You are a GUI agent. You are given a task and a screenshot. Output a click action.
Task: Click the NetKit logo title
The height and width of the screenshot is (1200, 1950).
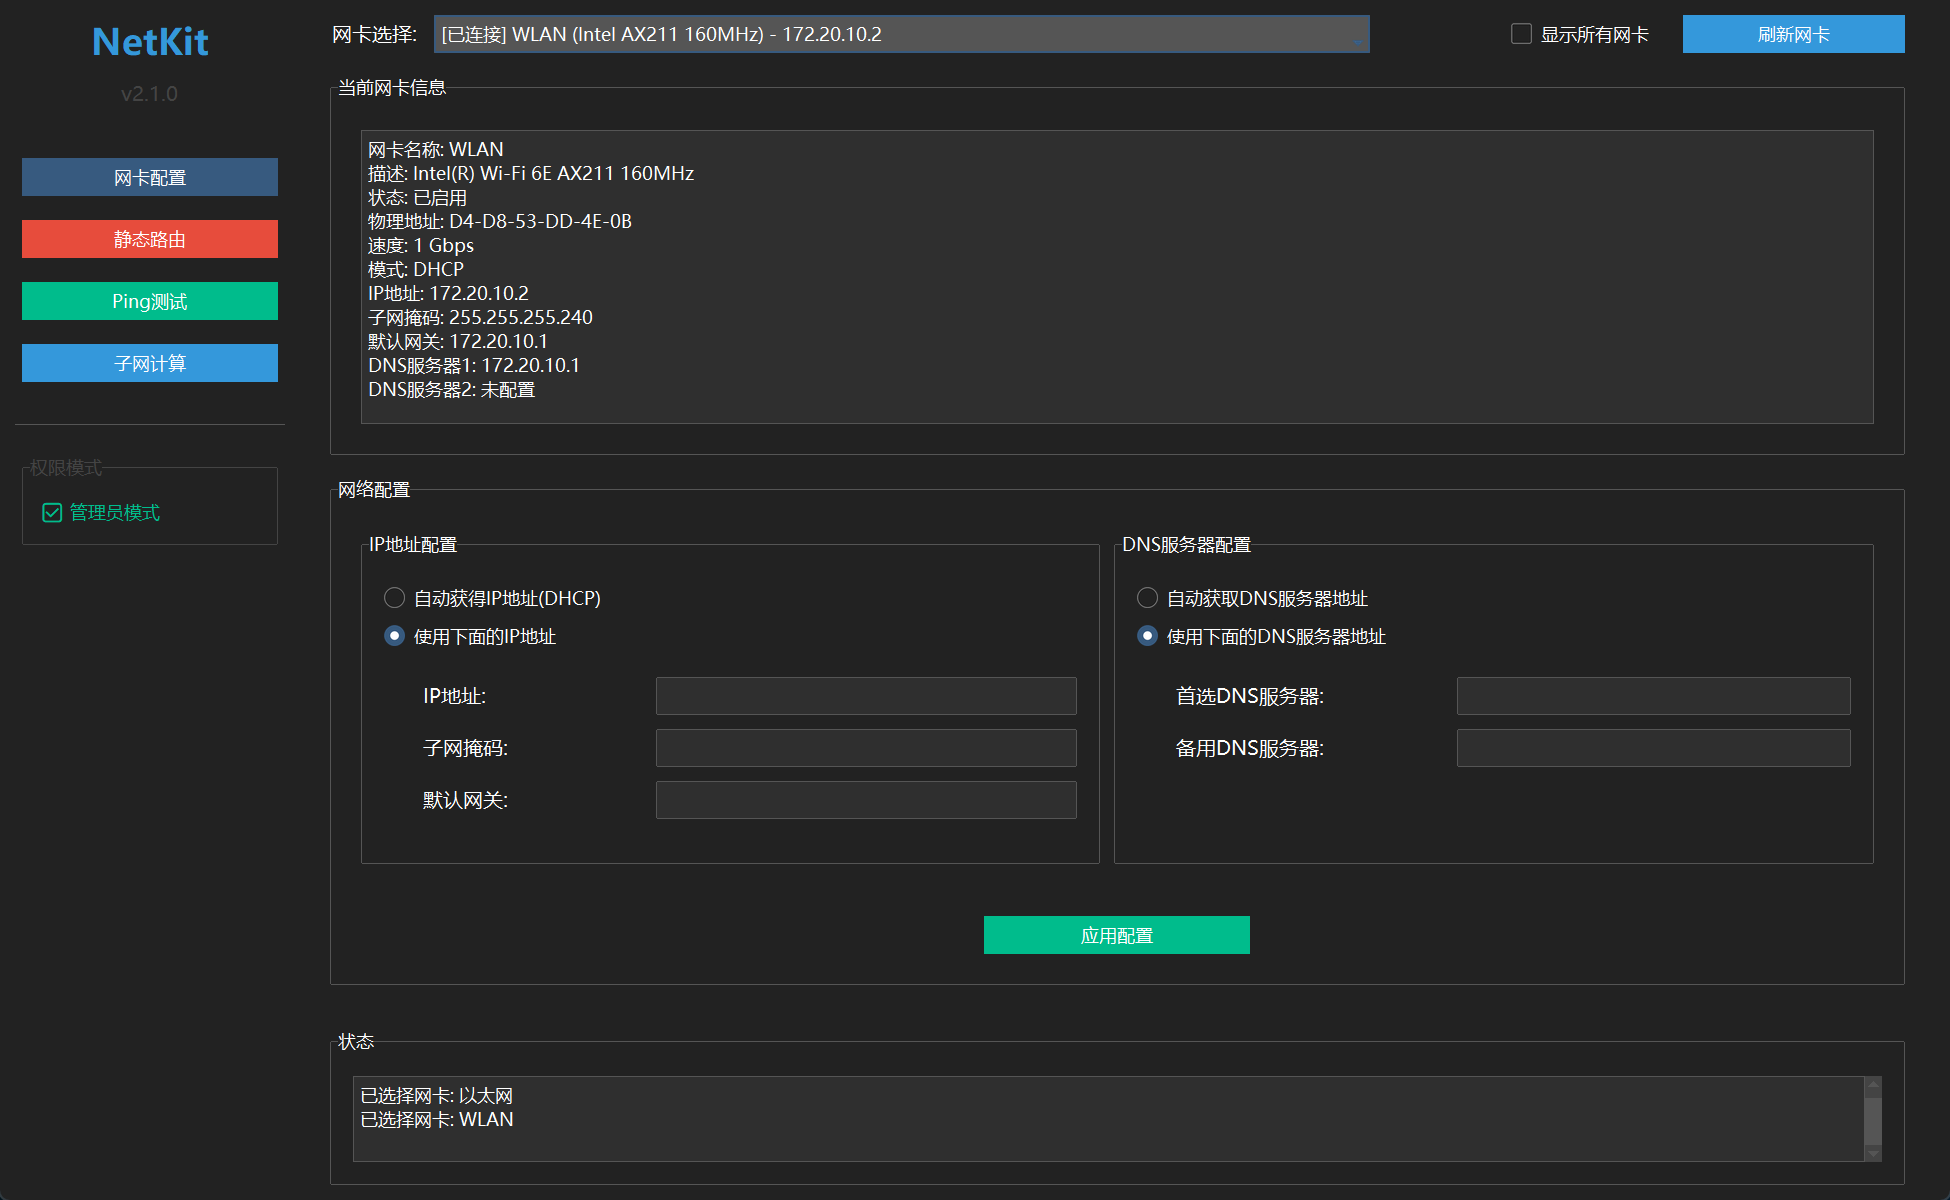[x=150, y=42]
